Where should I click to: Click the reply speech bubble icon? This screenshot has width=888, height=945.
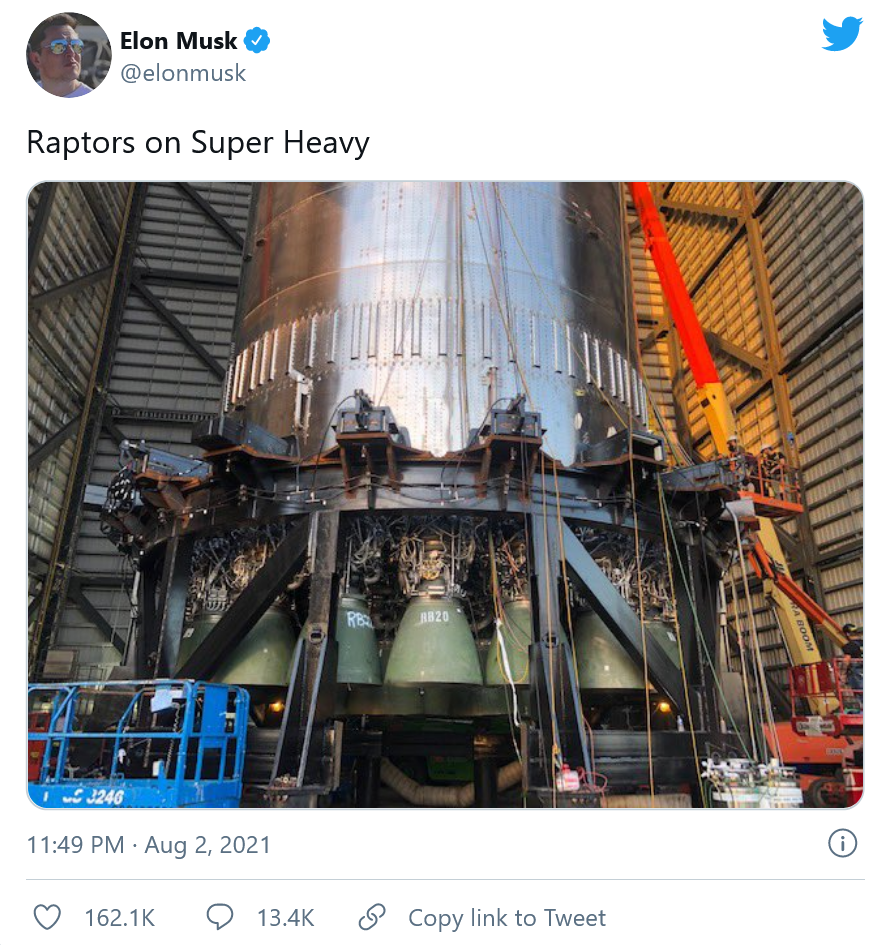point(219,917)
